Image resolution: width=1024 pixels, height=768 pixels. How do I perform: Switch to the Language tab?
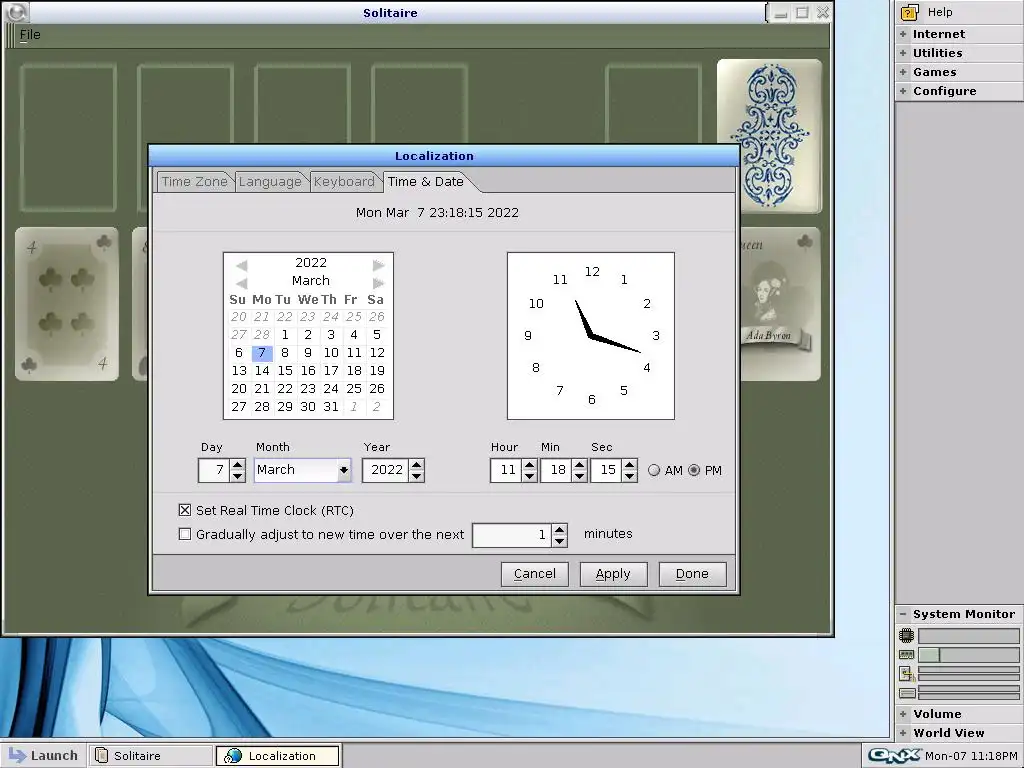(x=270, y=182)
